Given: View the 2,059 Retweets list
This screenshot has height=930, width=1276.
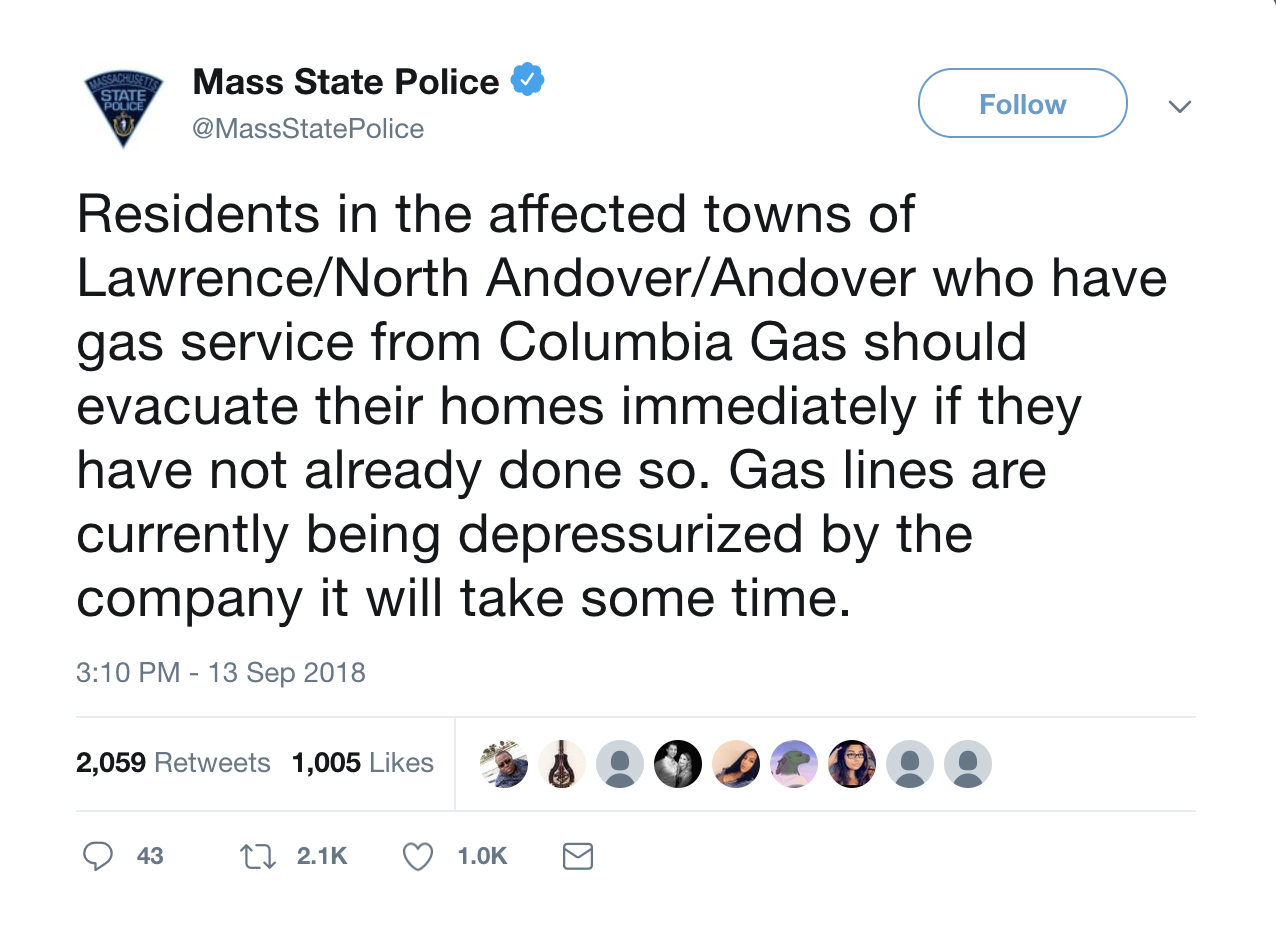Looking at the screenshot, I should 173,763.
